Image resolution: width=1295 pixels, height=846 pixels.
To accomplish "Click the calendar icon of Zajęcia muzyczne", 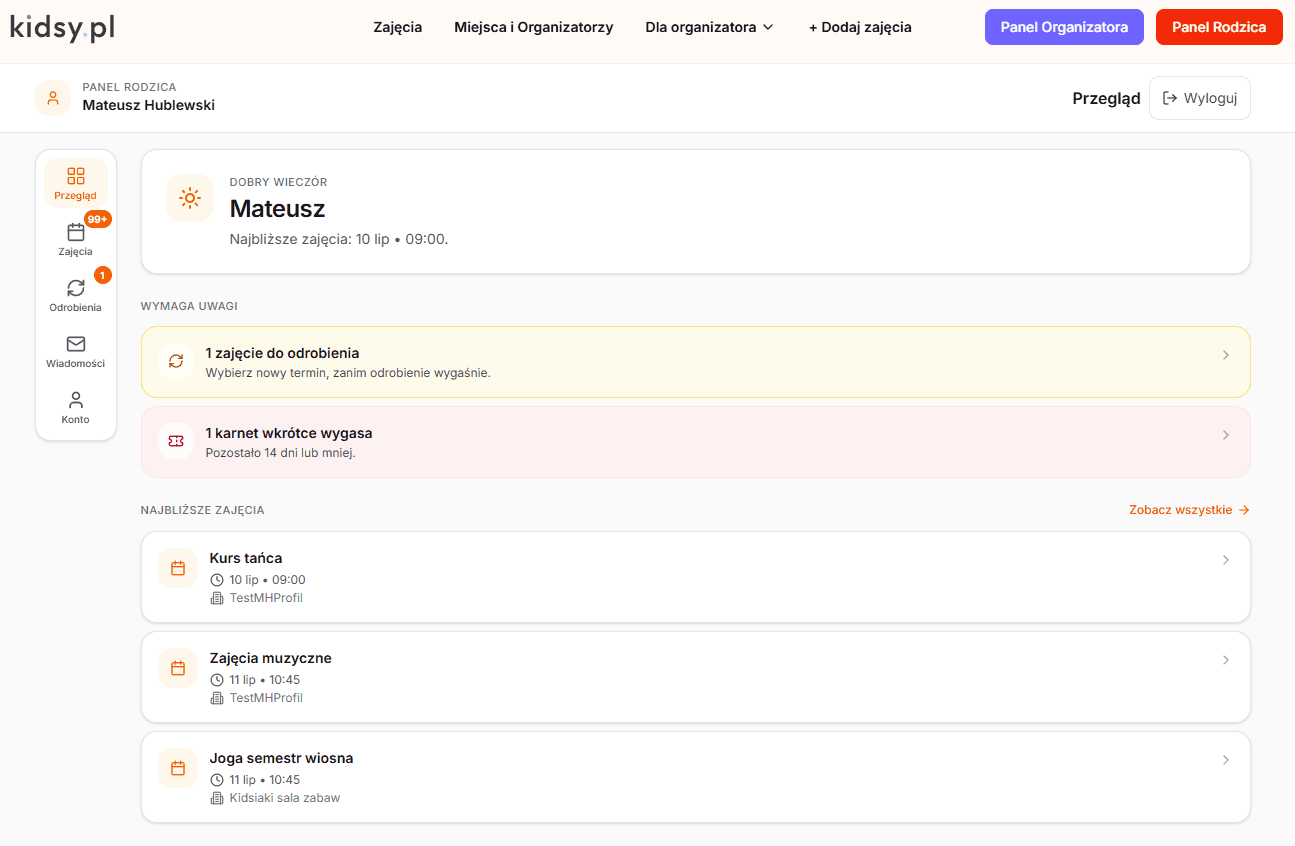I will pos(178,668).
